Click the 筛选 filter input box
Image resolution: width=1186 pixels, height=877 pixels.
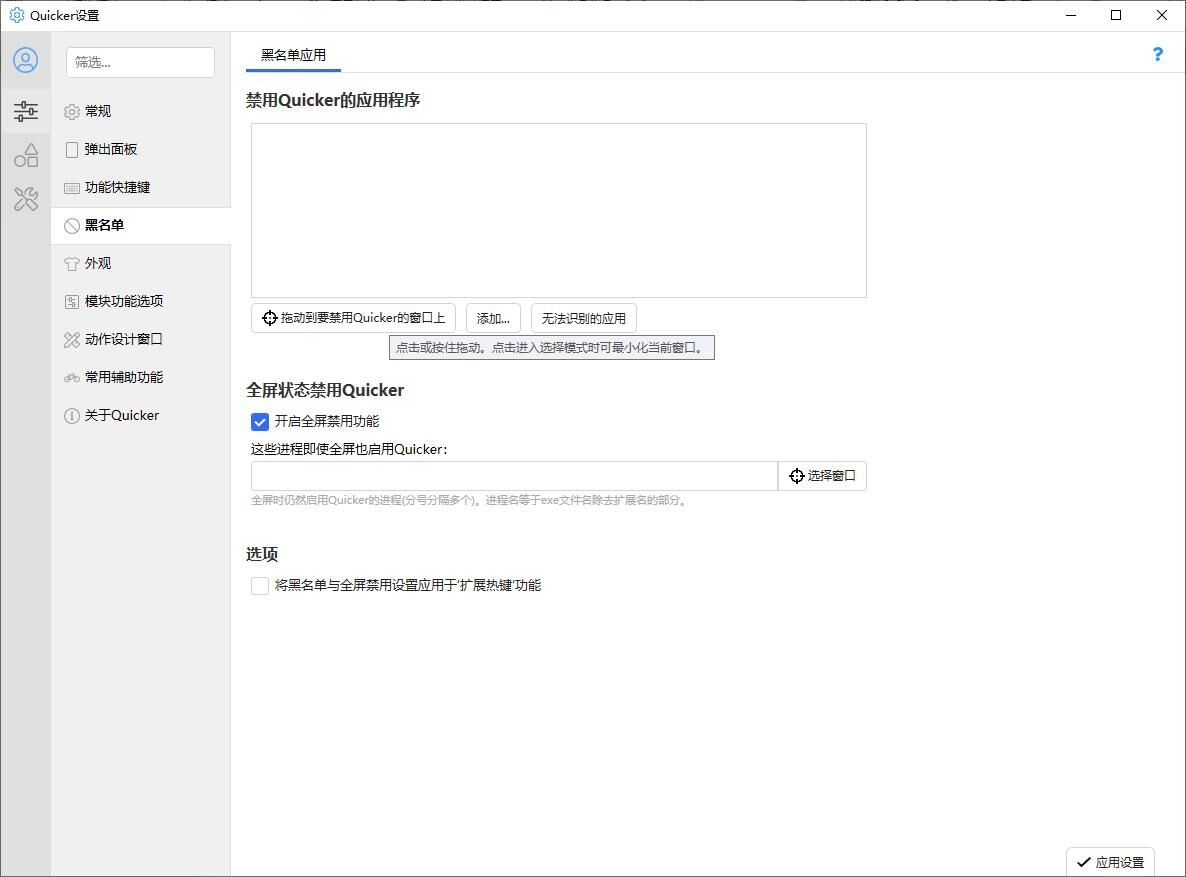[x=140, y=62]
